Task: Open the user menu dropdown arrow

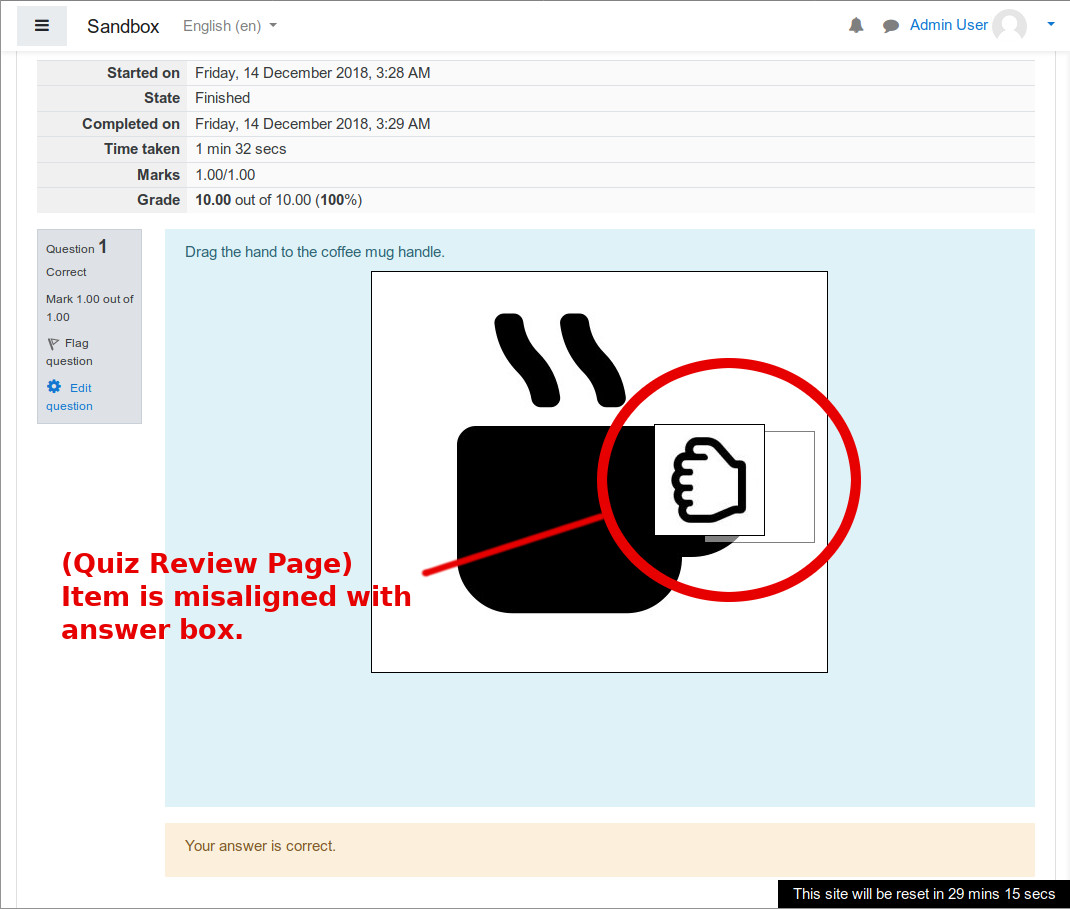Action: tap(1051, 25)
